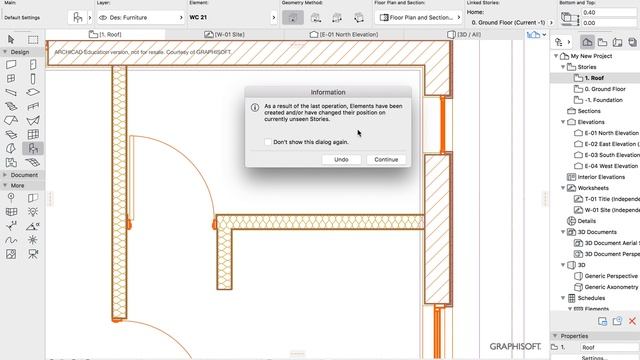Viewport: 640px width, 360px height.
Task: Enable Don't show this dialog again
Action: [x=268, y=142]
